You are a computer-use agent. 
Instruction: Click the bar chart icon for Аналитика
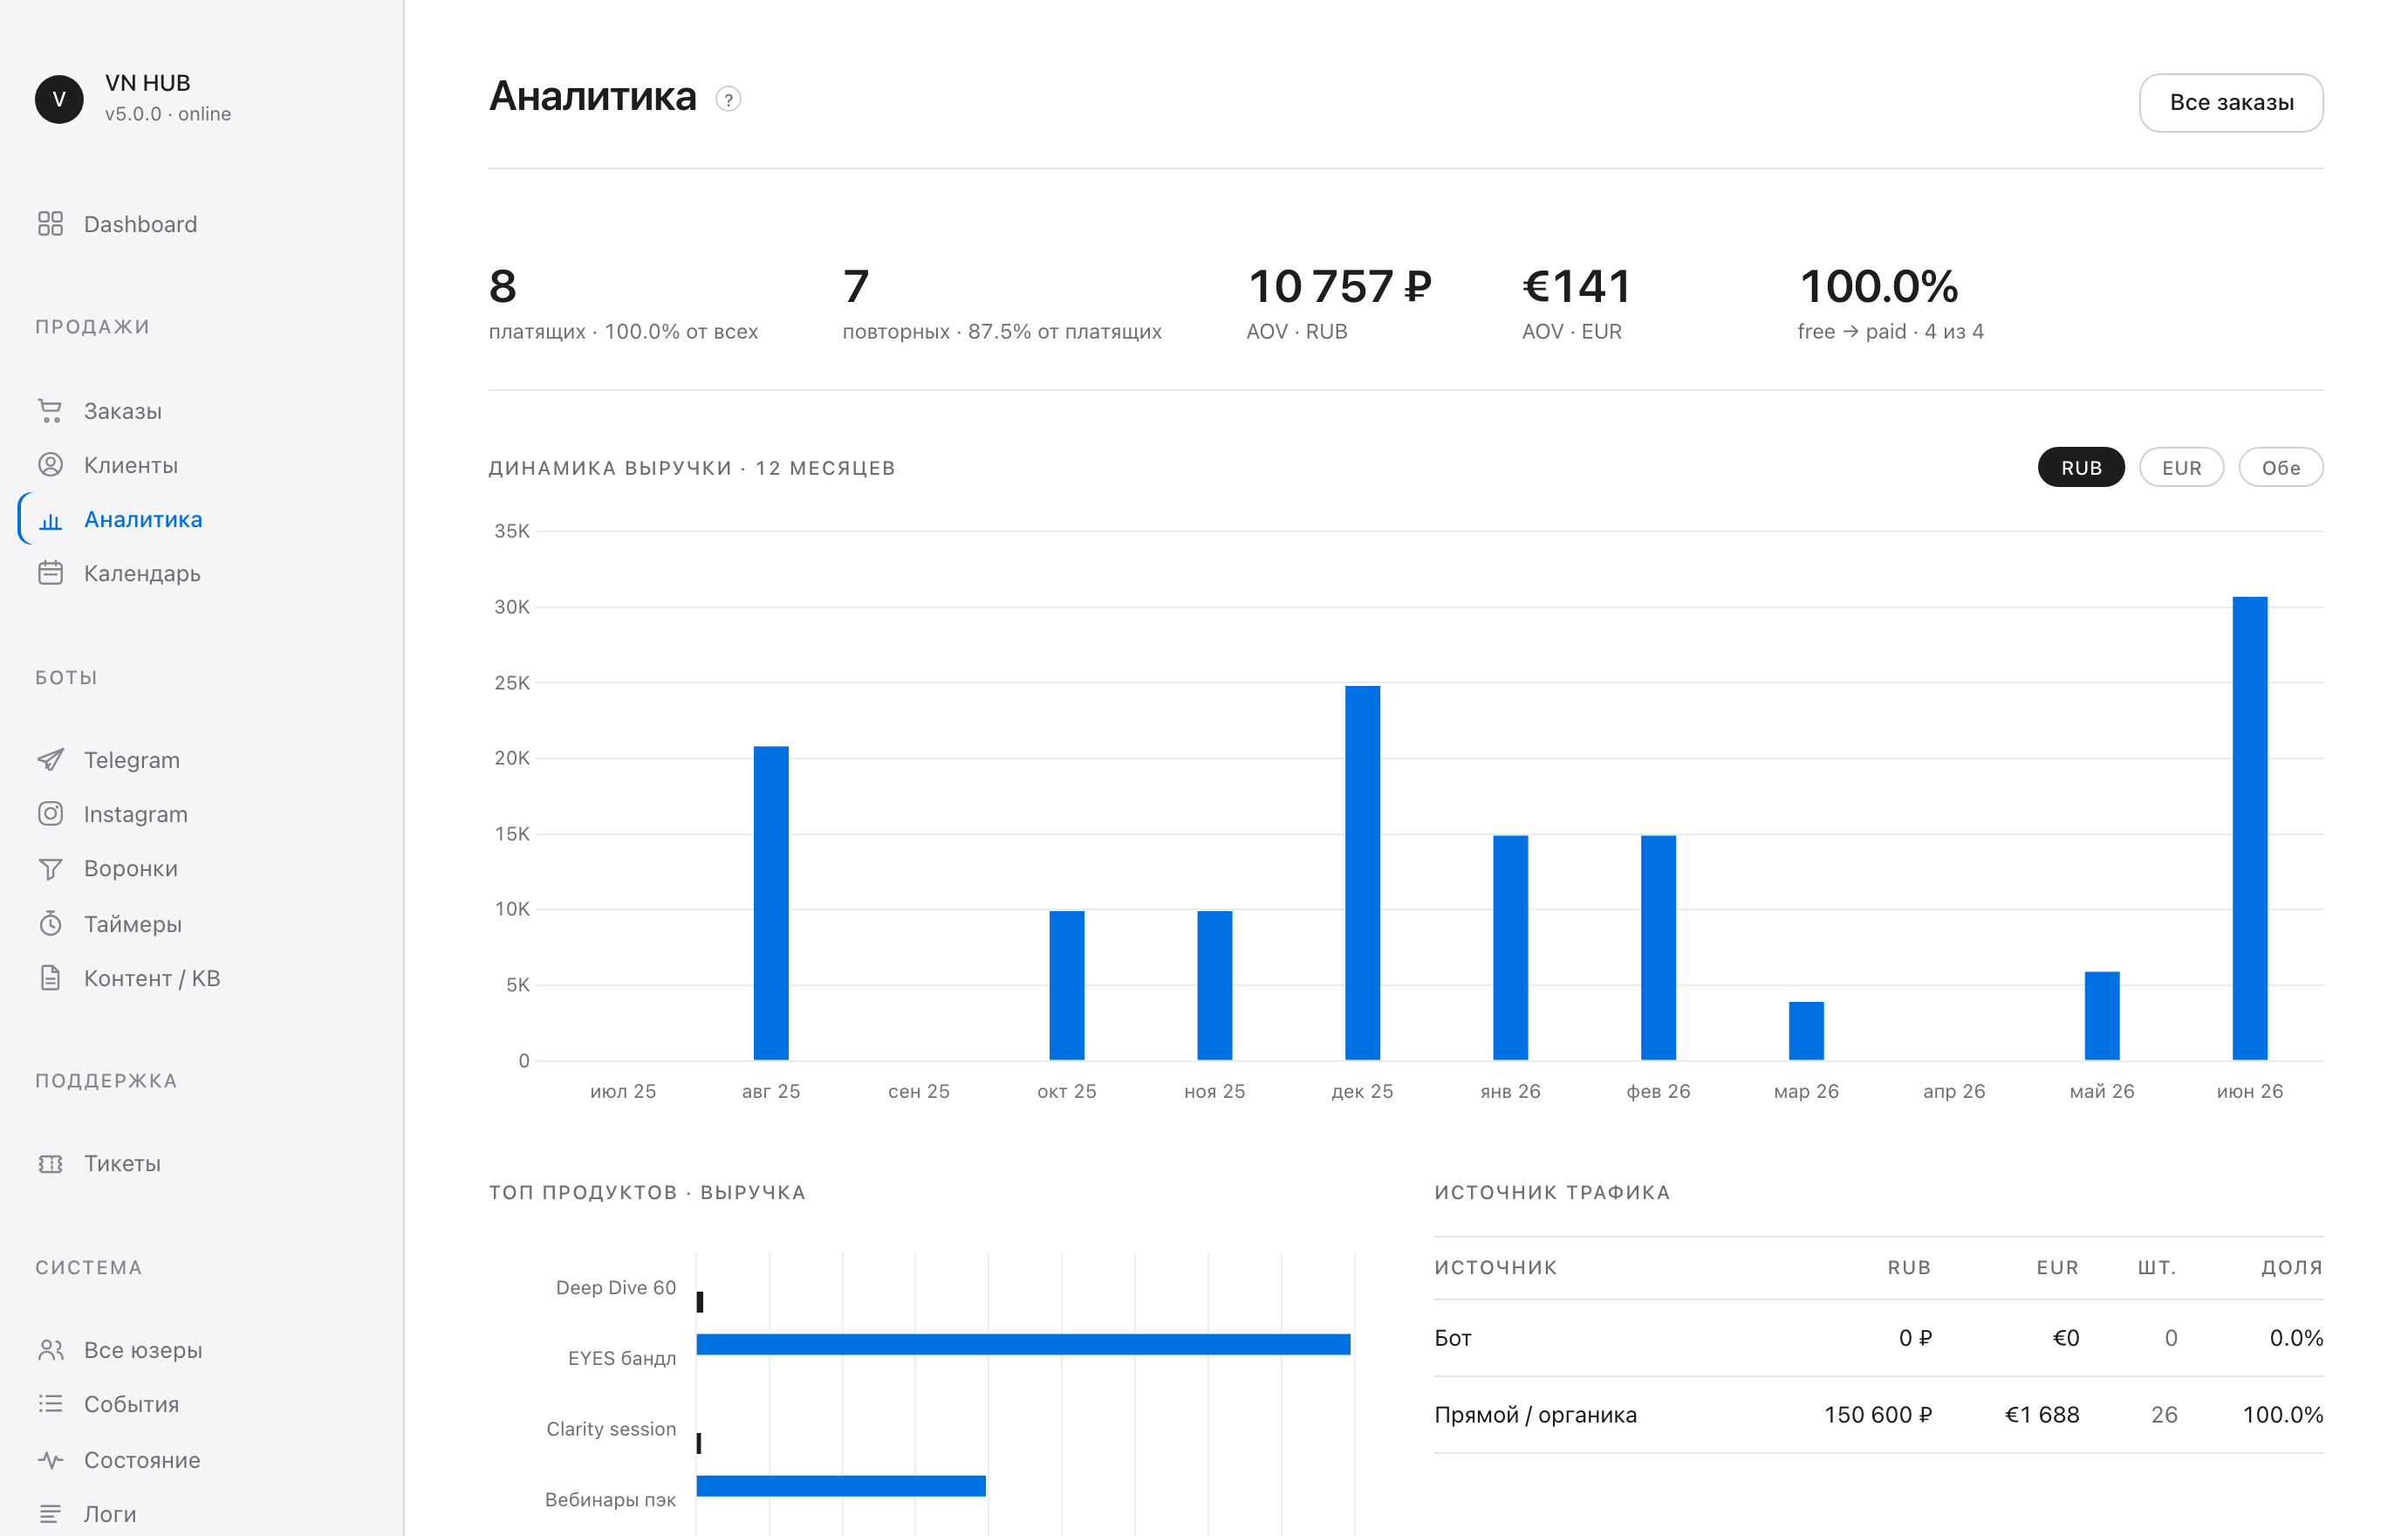point(50,520)
